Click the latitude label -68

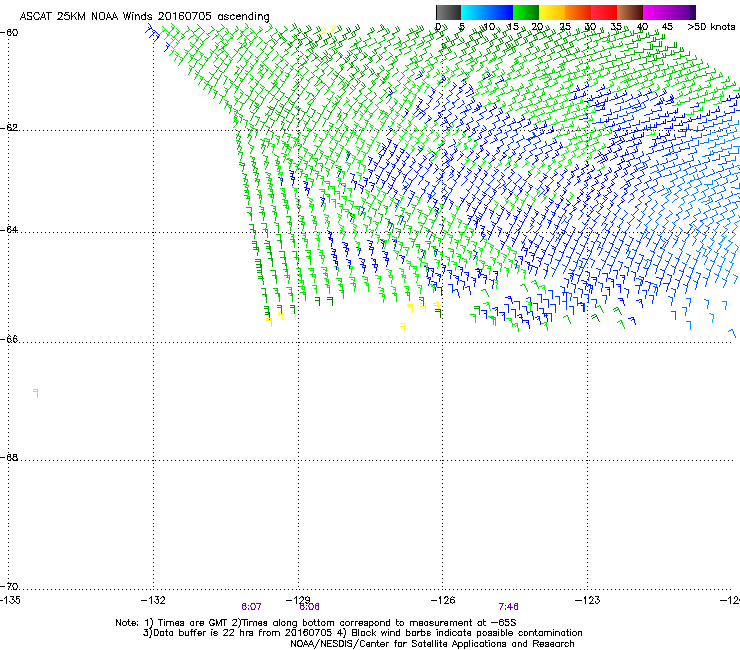pyautogui.click(x=9, y=457)
